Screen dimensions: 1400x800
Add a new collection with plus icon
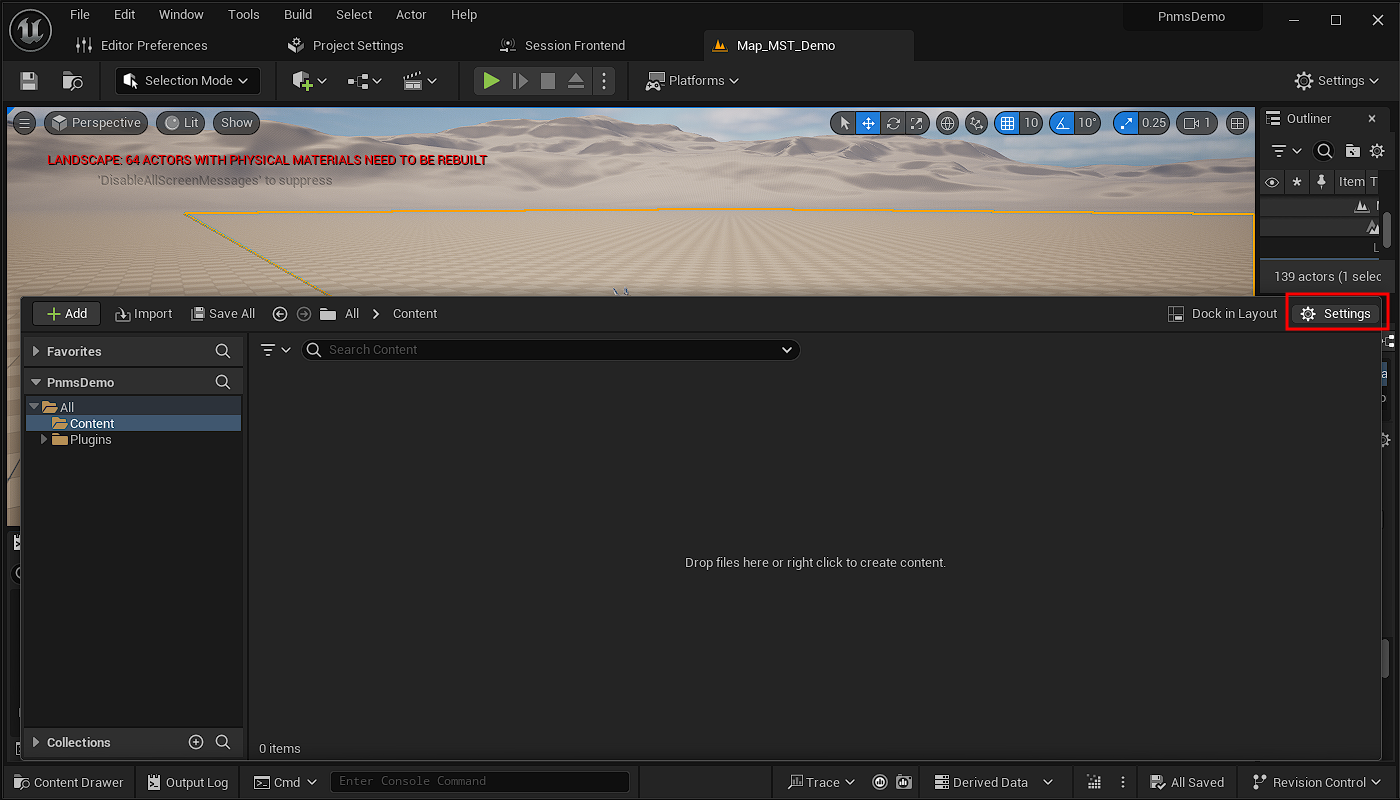pyautogui.click(x=196, y=742)
